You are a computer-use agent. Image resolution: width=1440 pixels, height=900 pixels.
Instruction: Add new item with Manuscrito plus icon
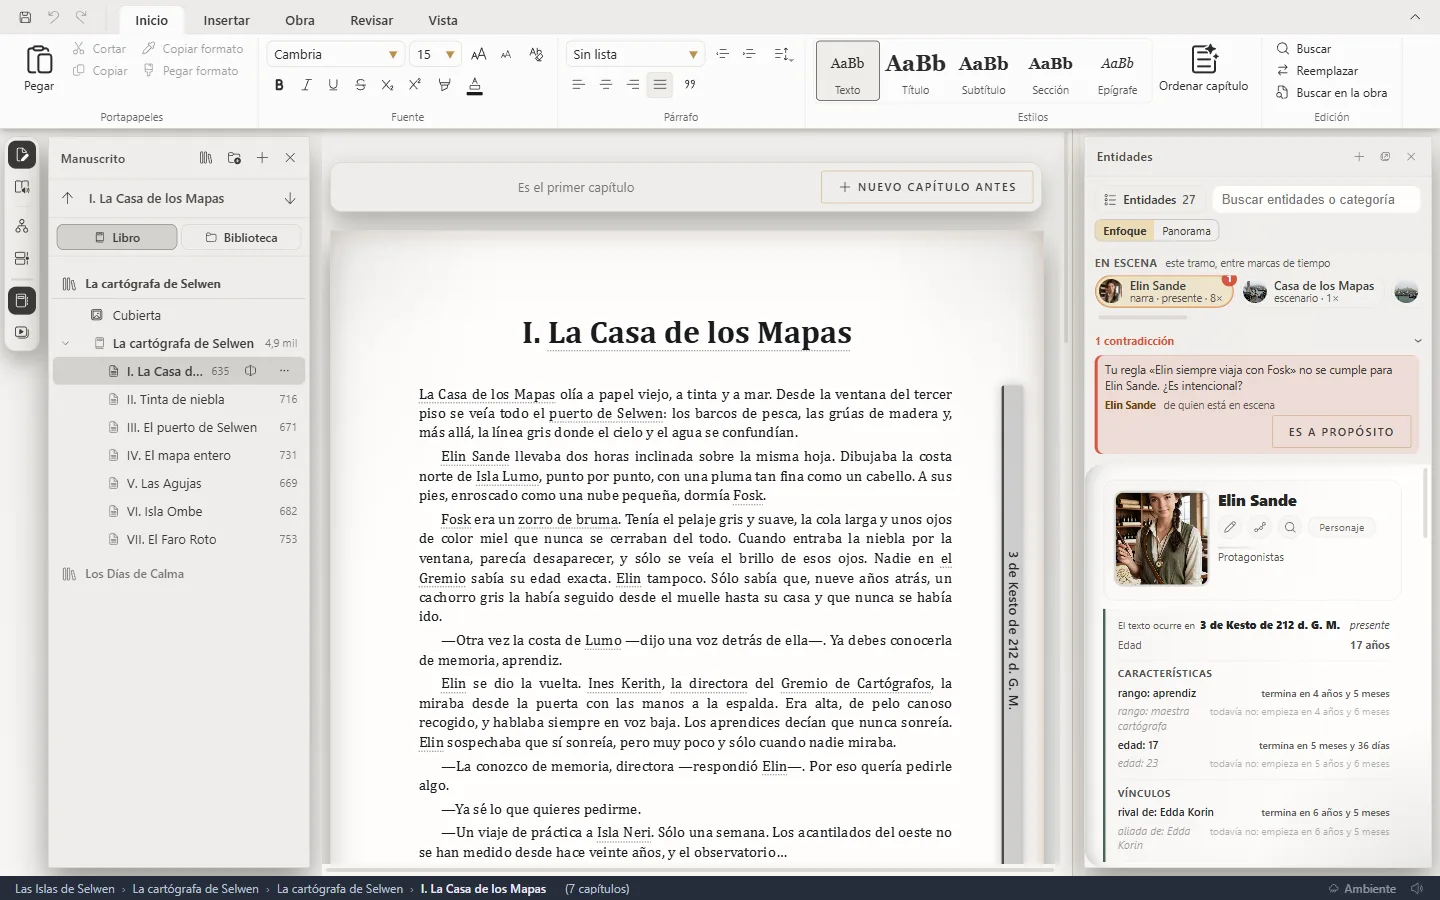[x=262, y=158]
